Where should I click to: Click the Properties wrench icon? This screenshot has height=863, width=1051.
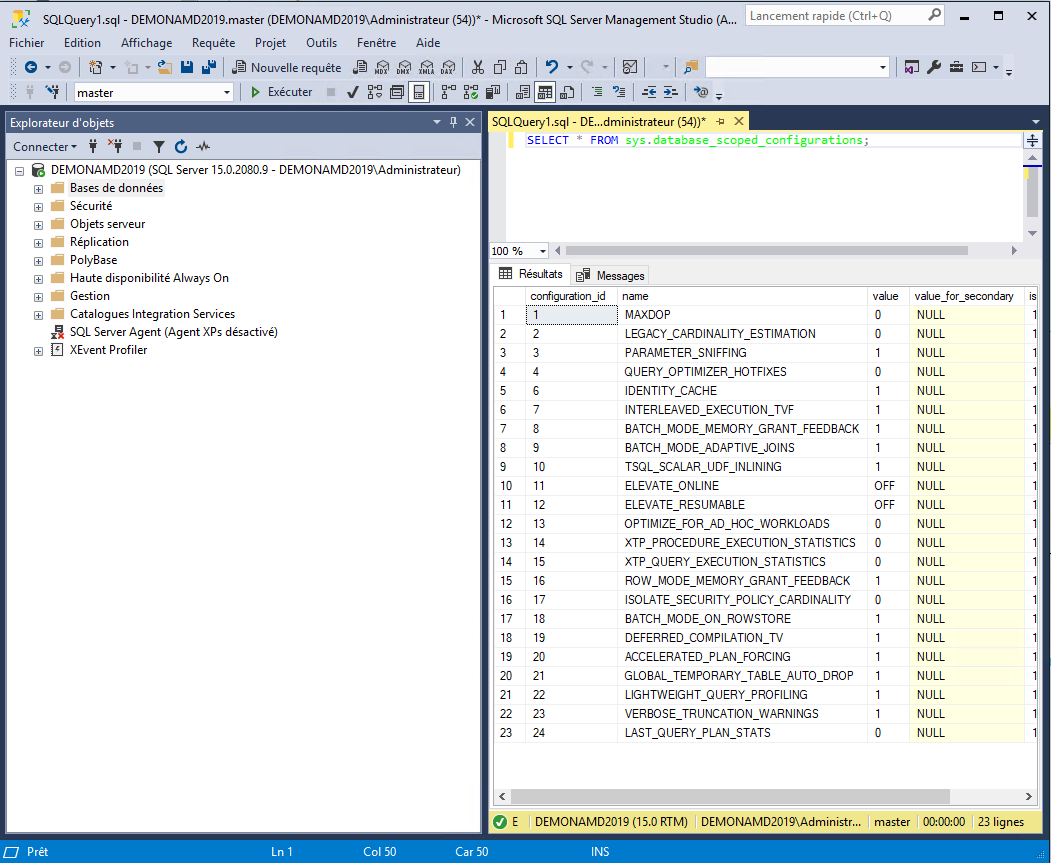tap(934, 67)
